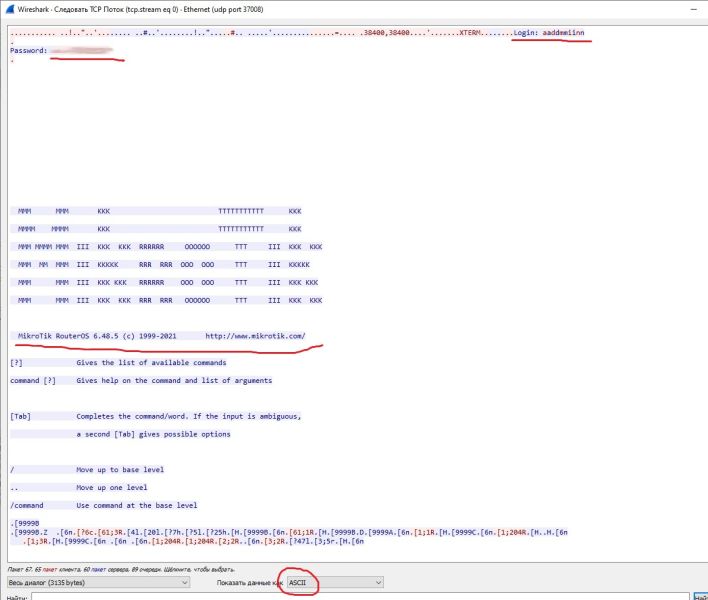Click the 'MikroTik RouterOS 6.48.5' banner line
The width and height of the screenshot is (708, 600).
(x=97, y=336)
